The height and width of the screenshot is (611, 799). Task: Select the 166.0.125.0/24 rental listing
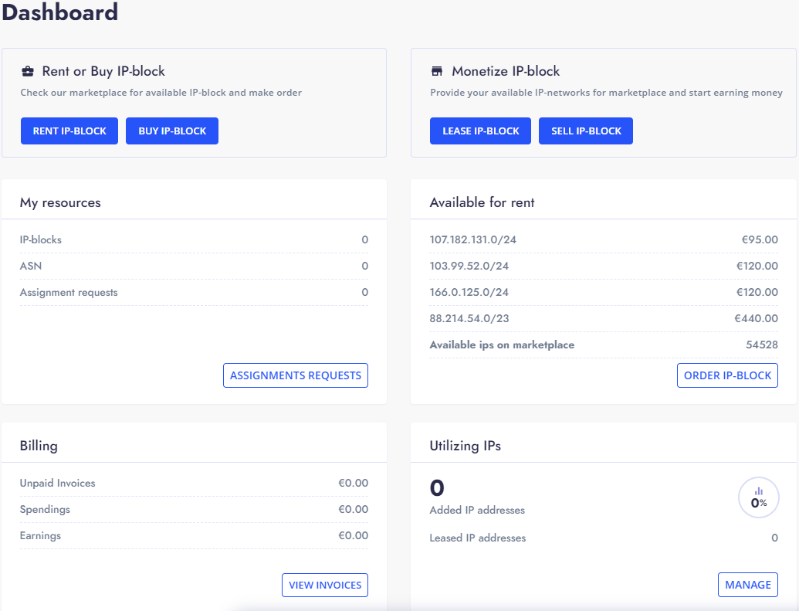pos(469,292)
